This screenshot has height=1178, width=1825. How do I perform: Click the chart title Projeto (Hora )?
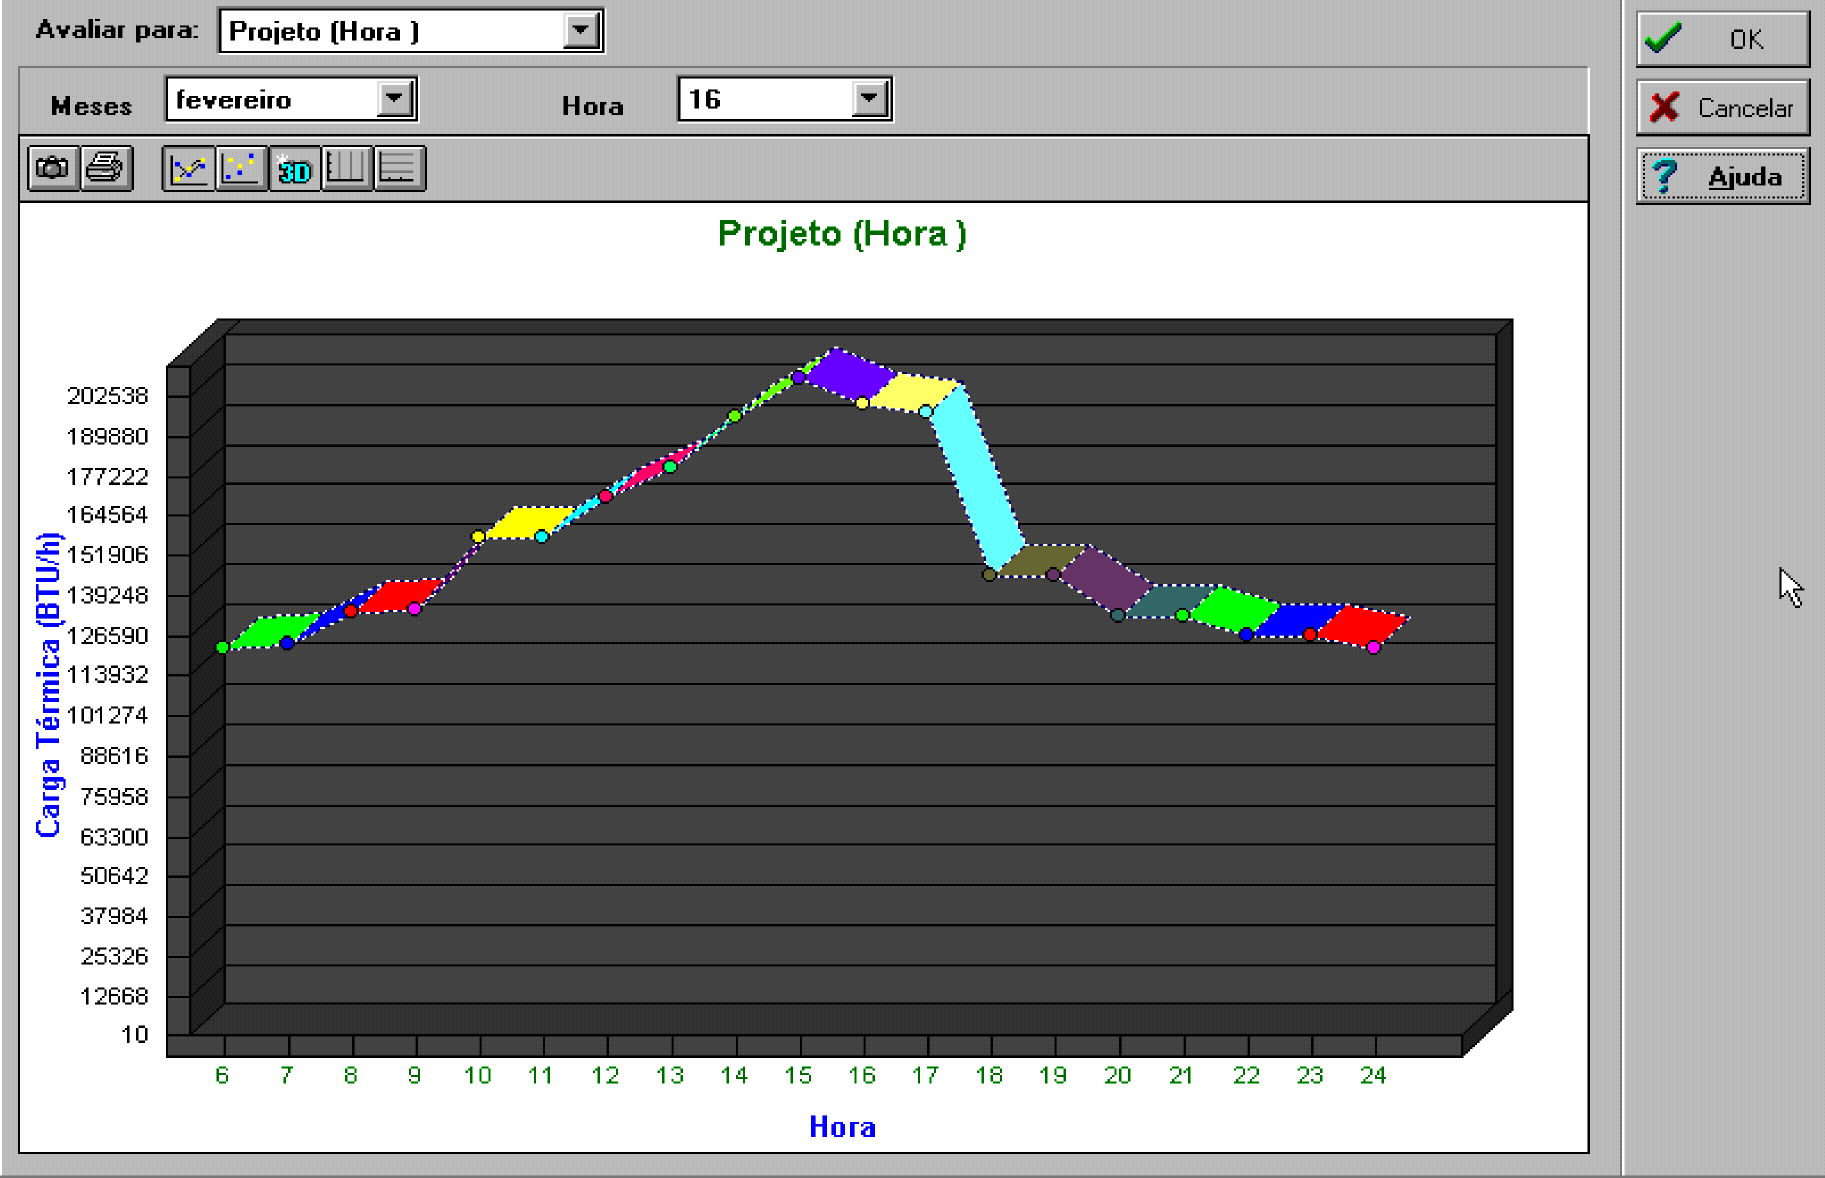(x=842, y=233)
